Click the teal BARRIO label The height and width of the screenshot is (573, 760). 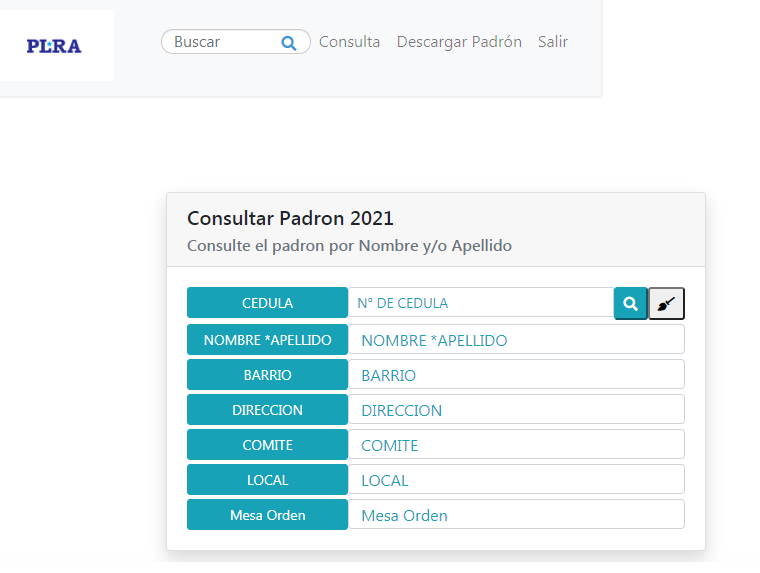(x=267, y=375)
